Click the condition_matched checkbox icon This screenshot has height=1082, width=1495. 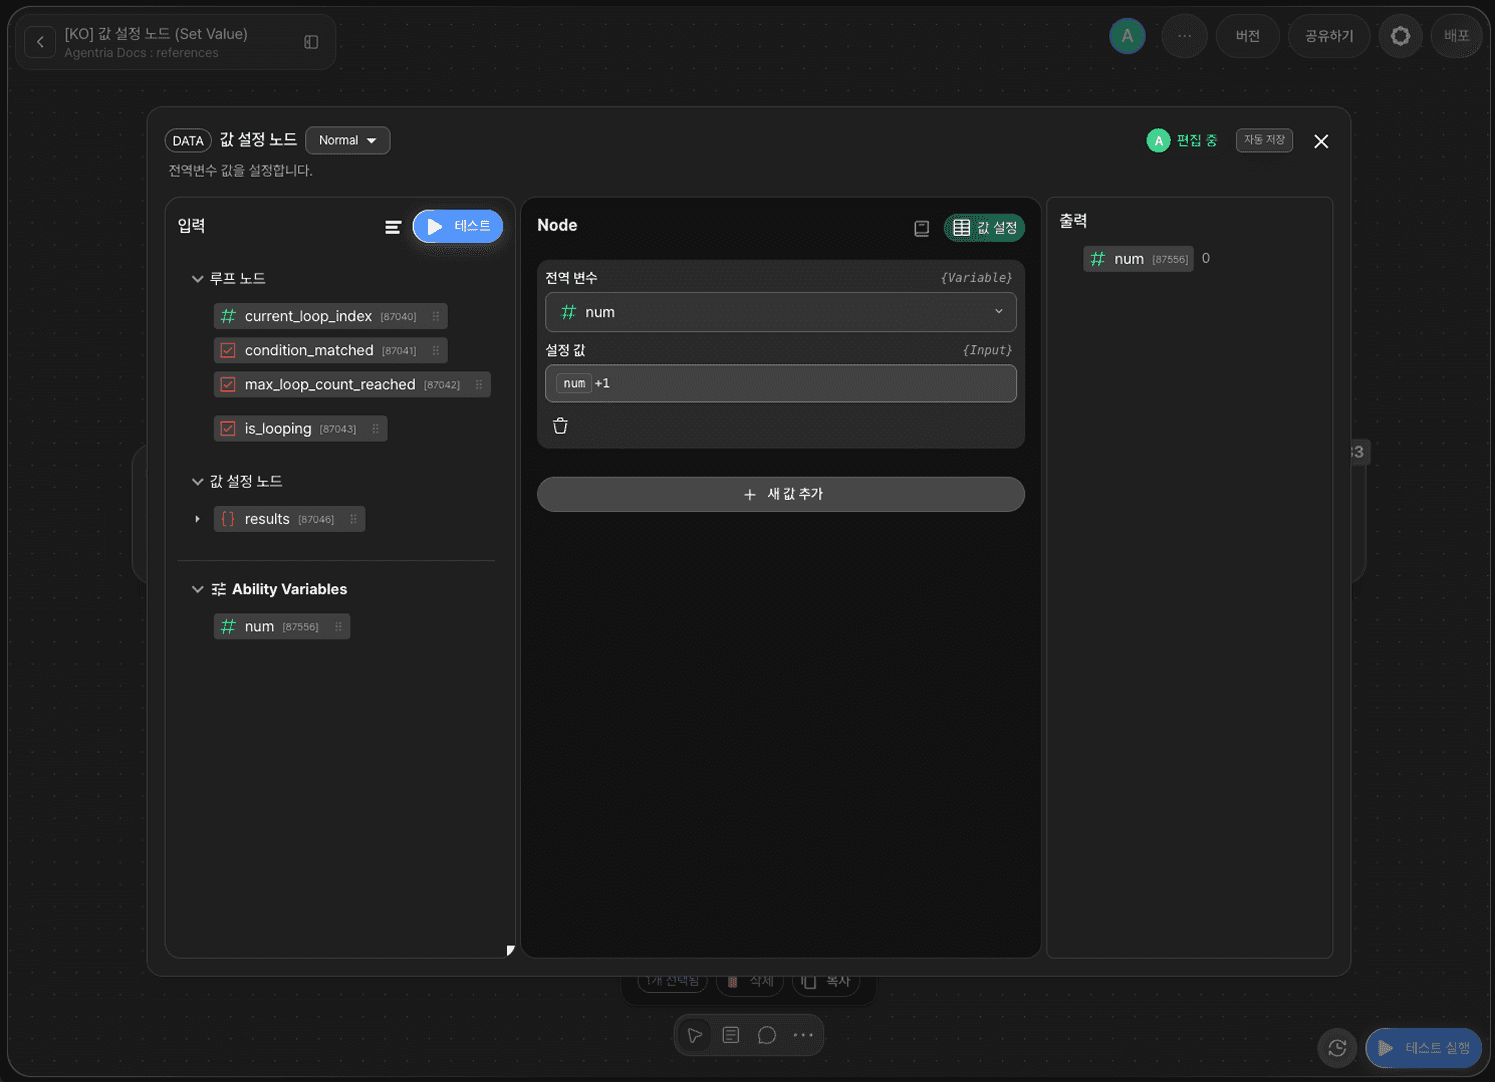228,350
